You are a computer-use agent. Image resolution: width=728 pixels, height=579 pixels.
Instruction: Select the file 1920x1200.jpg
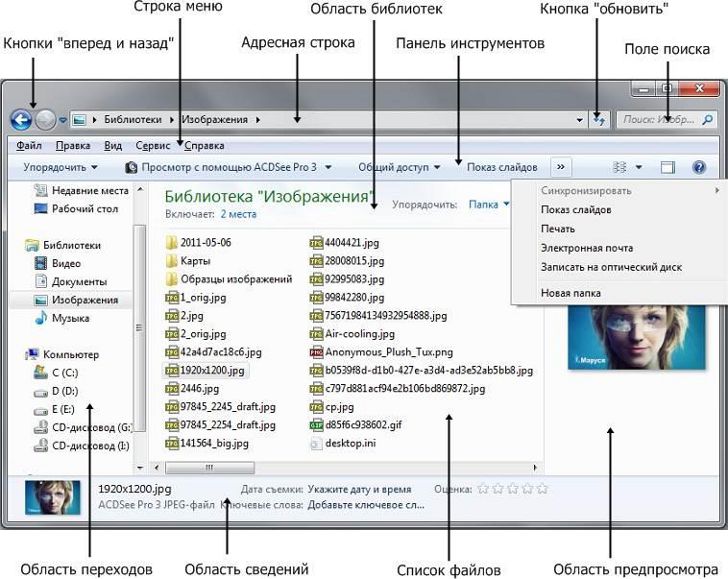pyautogui.click(x=206, y=371)
